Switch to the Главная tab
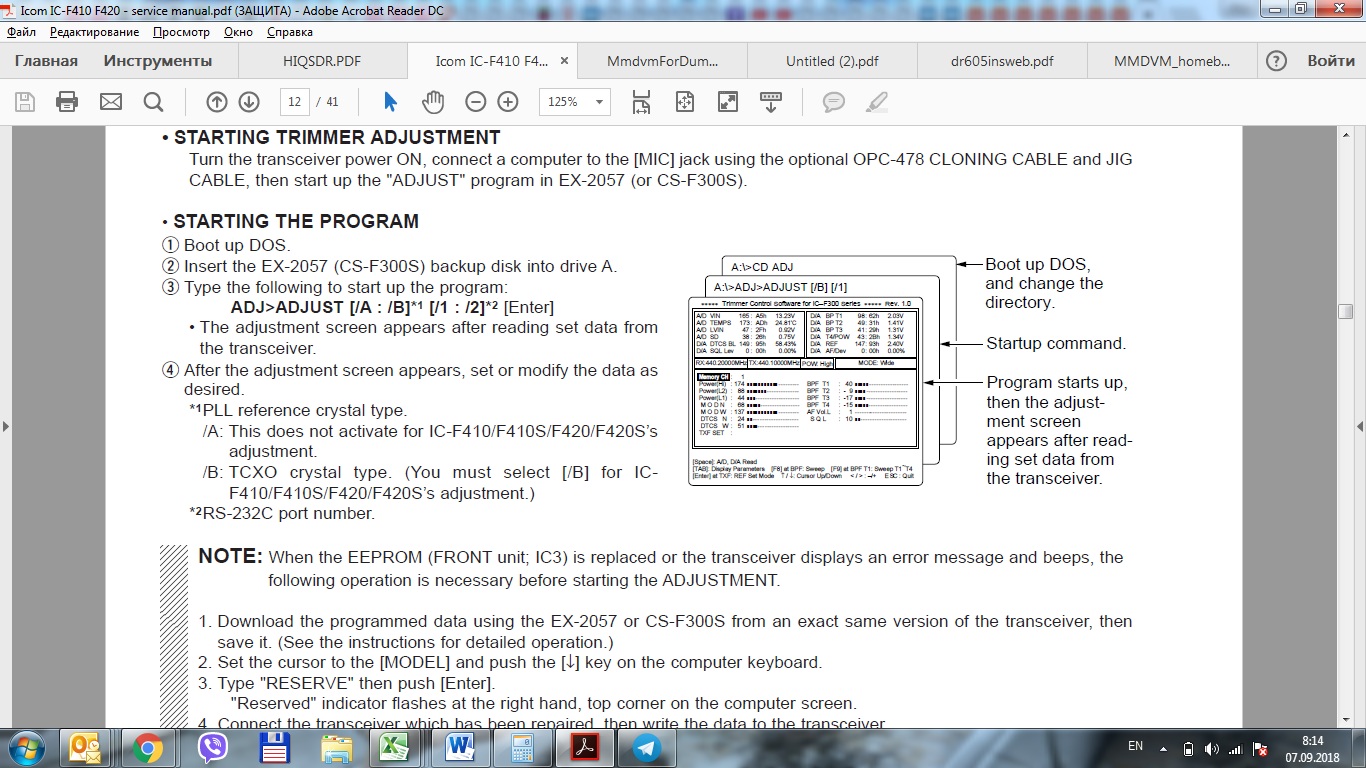This screenshot has width=1366, height=768. [46, 61]
